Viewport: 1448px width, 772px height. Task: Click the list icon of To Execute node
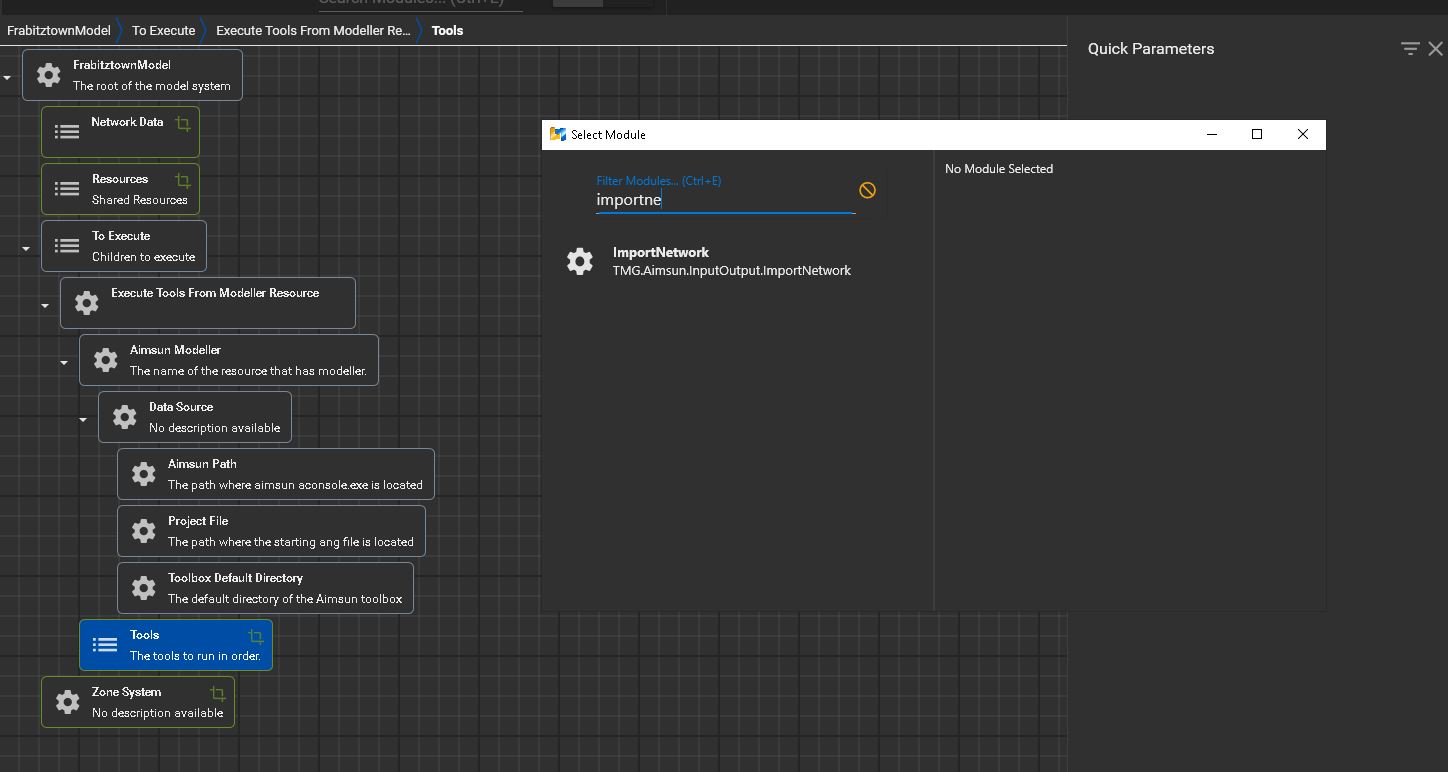click(67, 246)
